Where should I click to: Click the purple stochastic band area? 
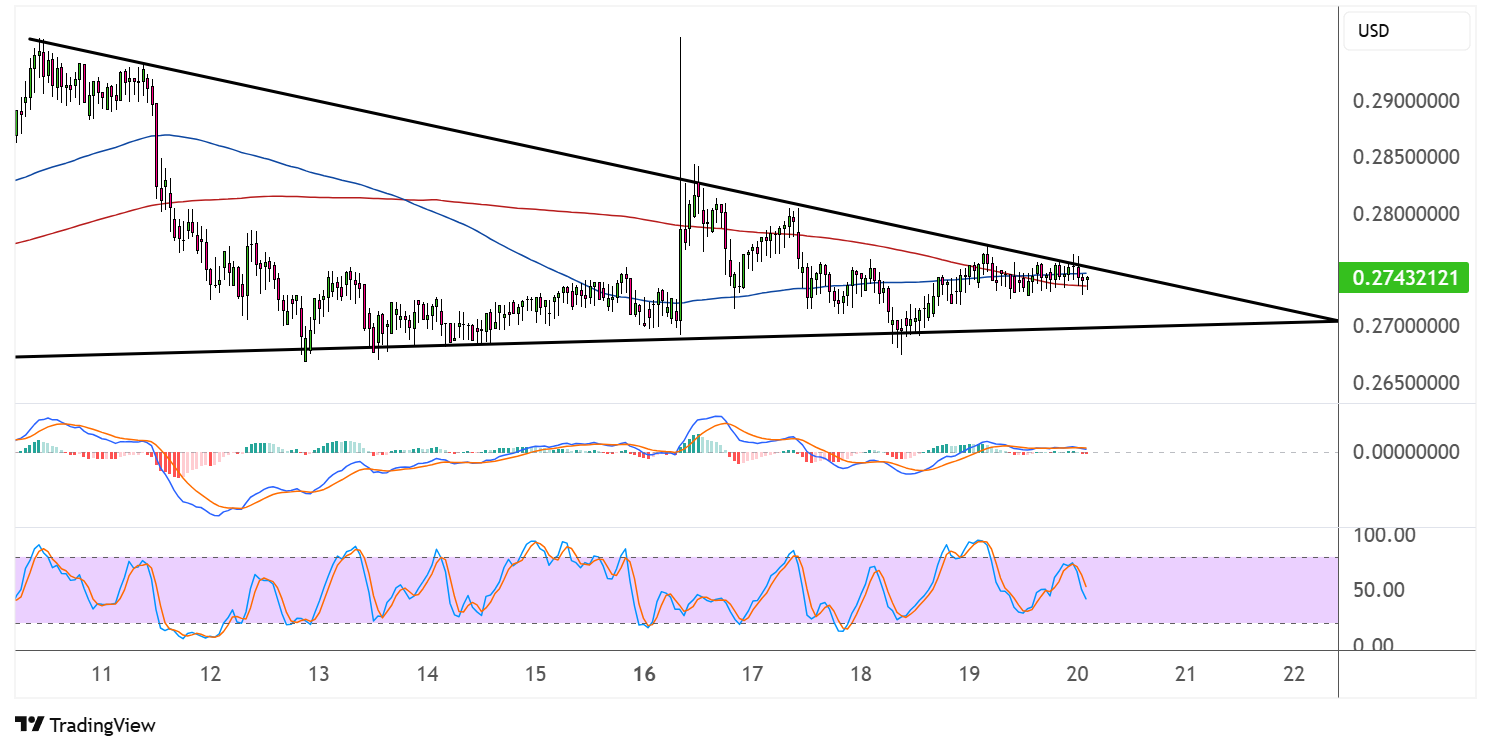676,590
